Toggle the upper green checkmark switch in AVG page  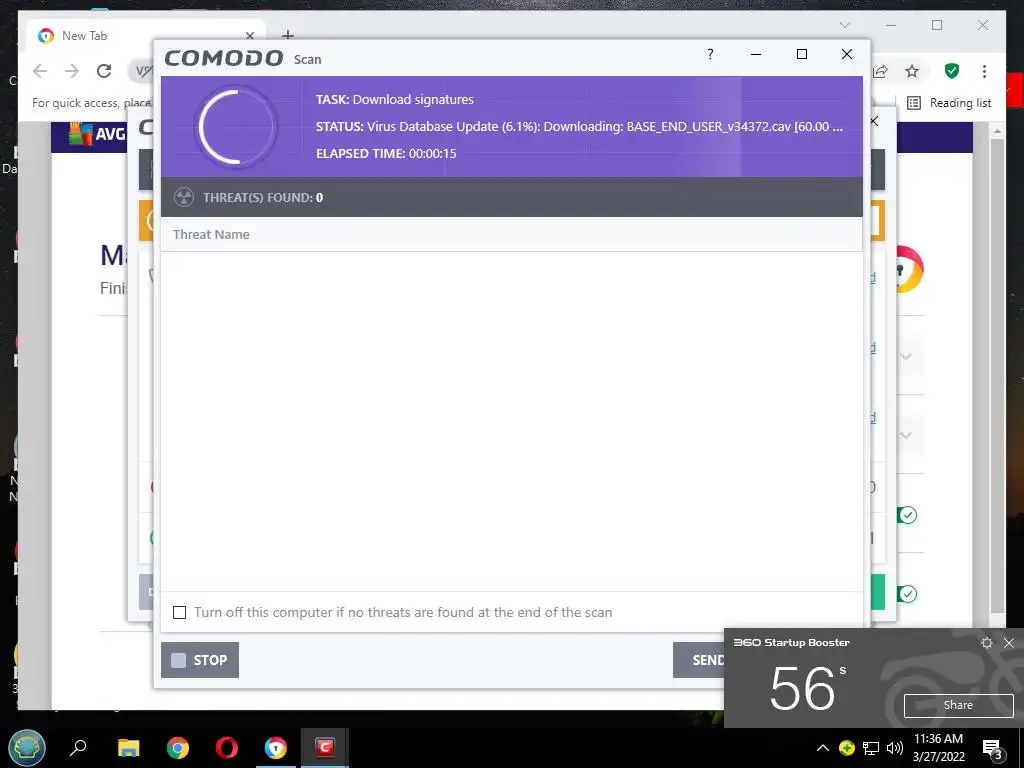(x=907, y=515)
